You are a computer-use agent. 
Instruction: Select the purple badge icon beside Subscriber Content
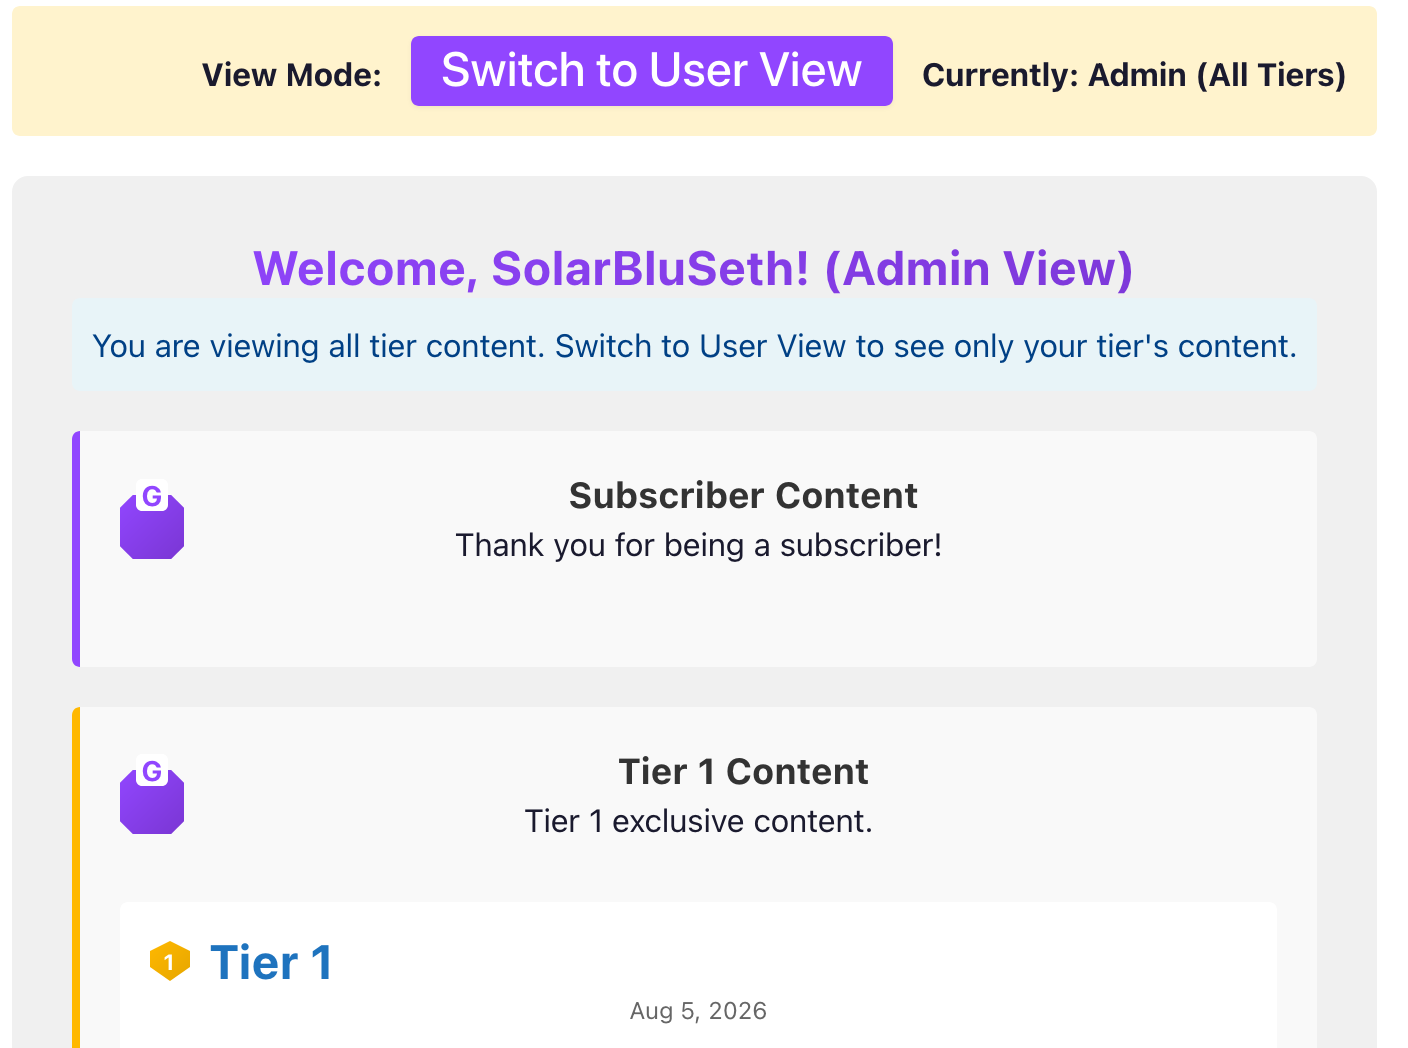pyautogui.click(x=152, y=520)
